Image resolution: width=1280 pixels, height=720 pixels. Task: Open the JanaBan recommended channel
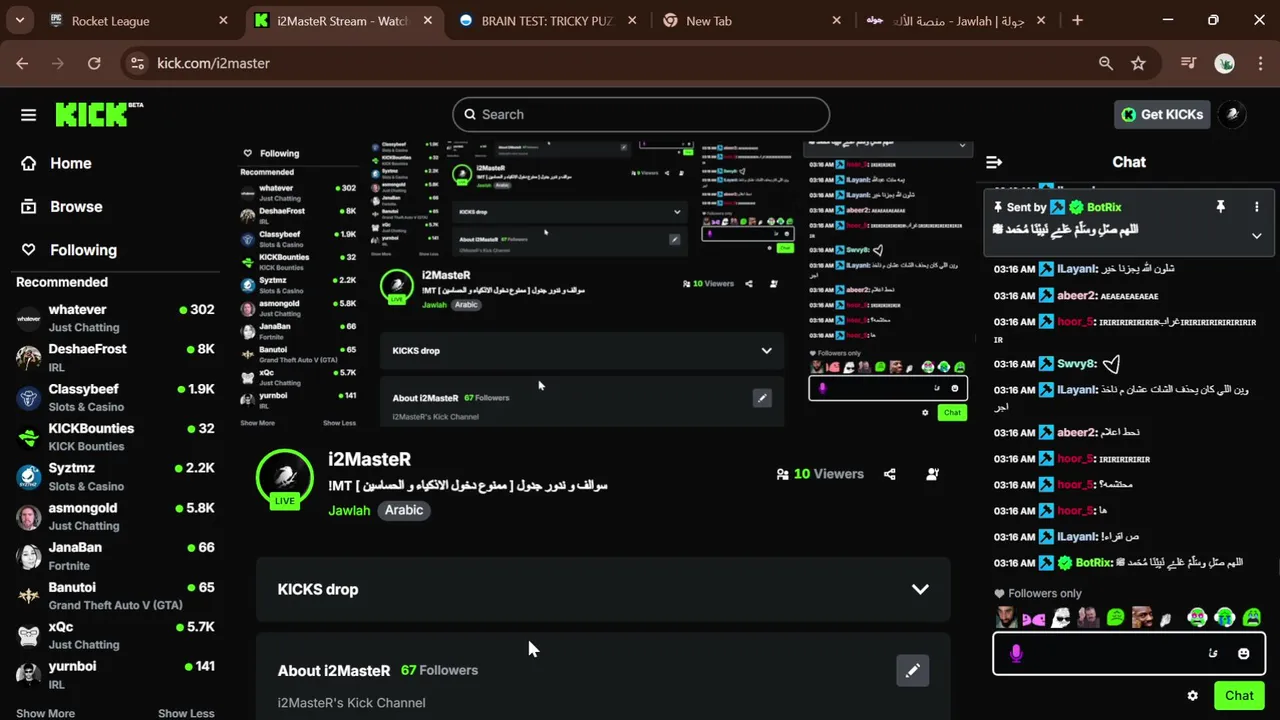coord(115,556)
